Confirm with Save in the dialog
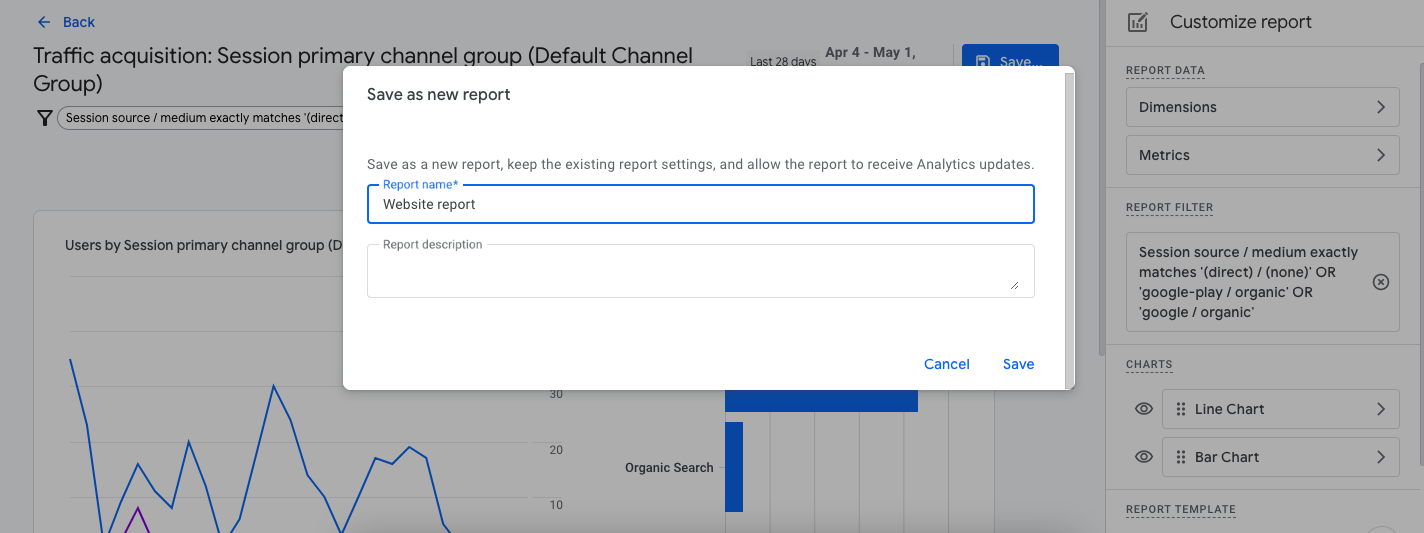 click(1018, 364)
